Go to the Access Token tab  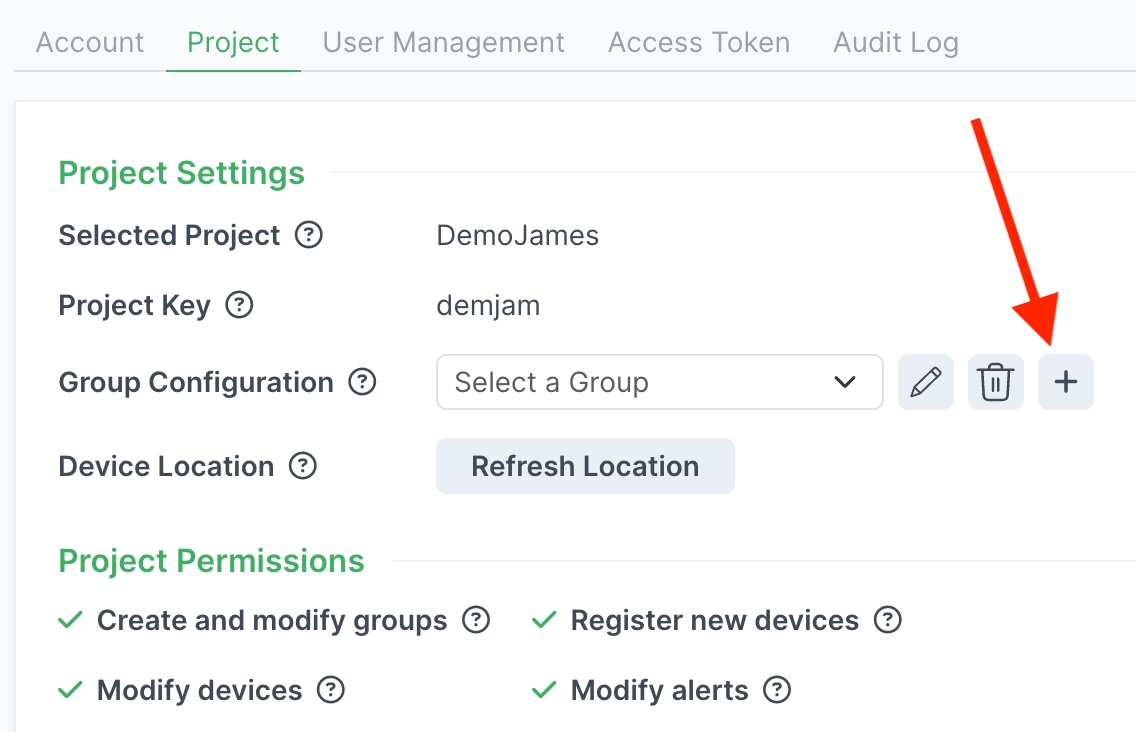point(699,43)
